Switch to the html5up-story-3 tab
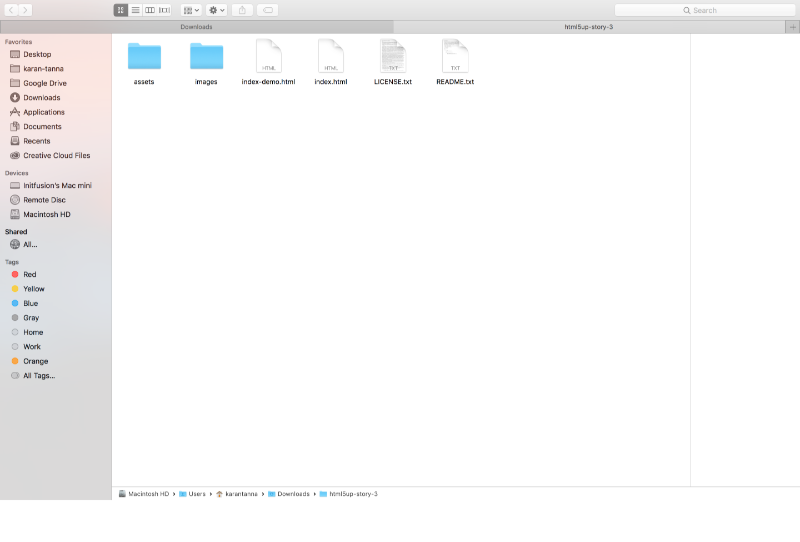This screenshot has height=542, width=800. [589, 27]
